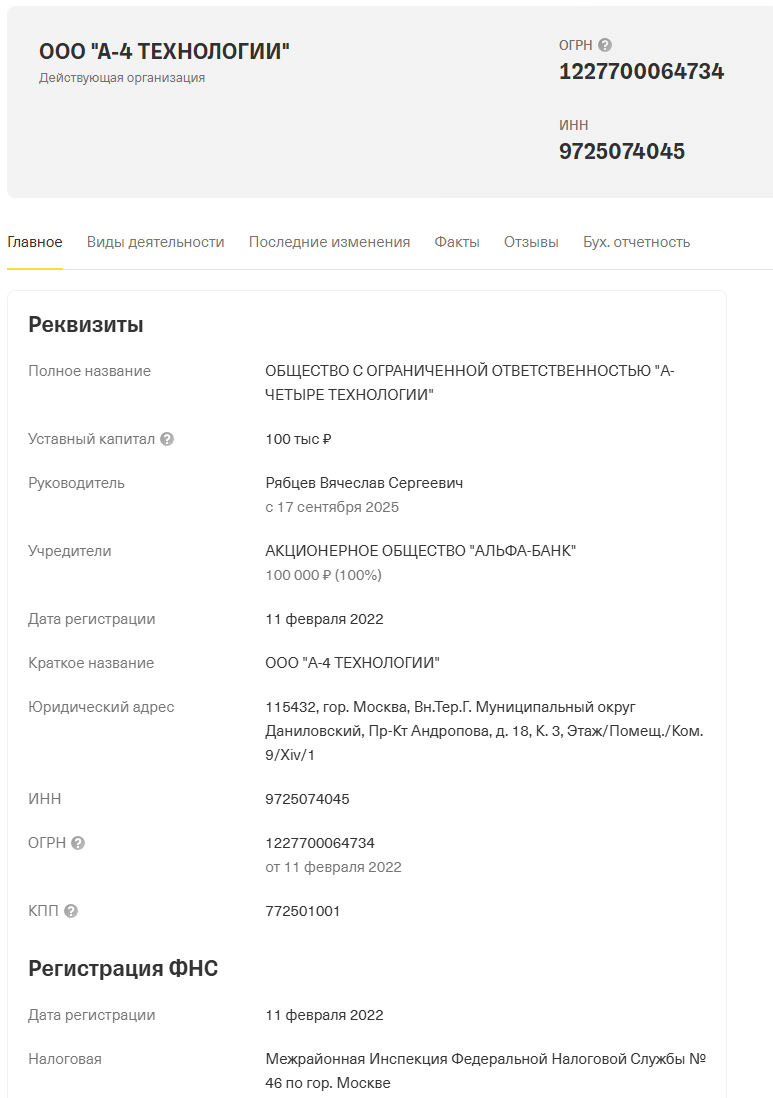The width and height of the screenshot is (773, 1098).
Task: Open the Виды деятельности tab
Action: tap(155, 242)
